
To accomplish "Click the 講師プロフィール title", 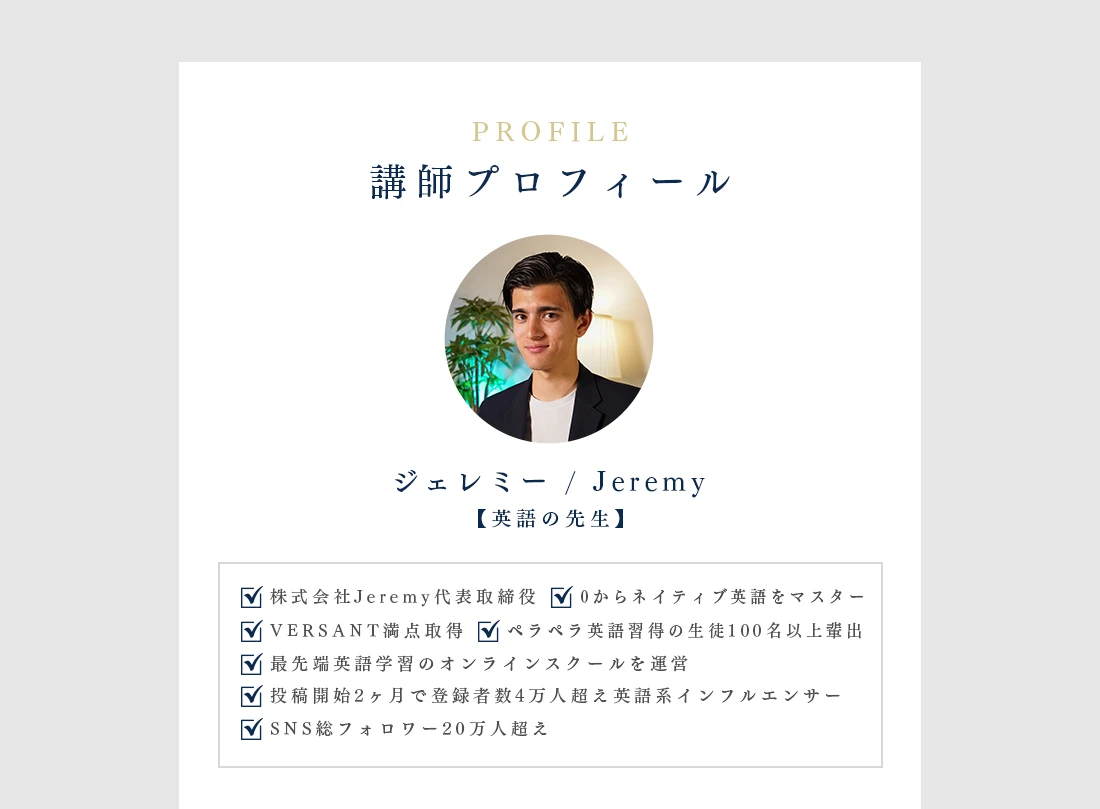I will [551, 182].
